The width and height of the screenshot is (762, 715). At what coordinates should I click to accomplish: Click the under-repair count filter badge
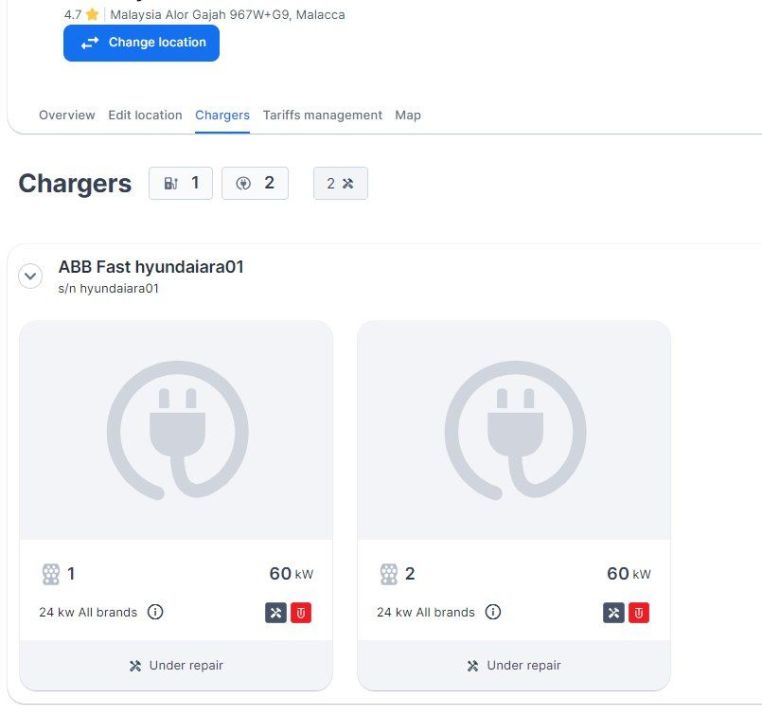pyautogui.click(x=340, y=184)
